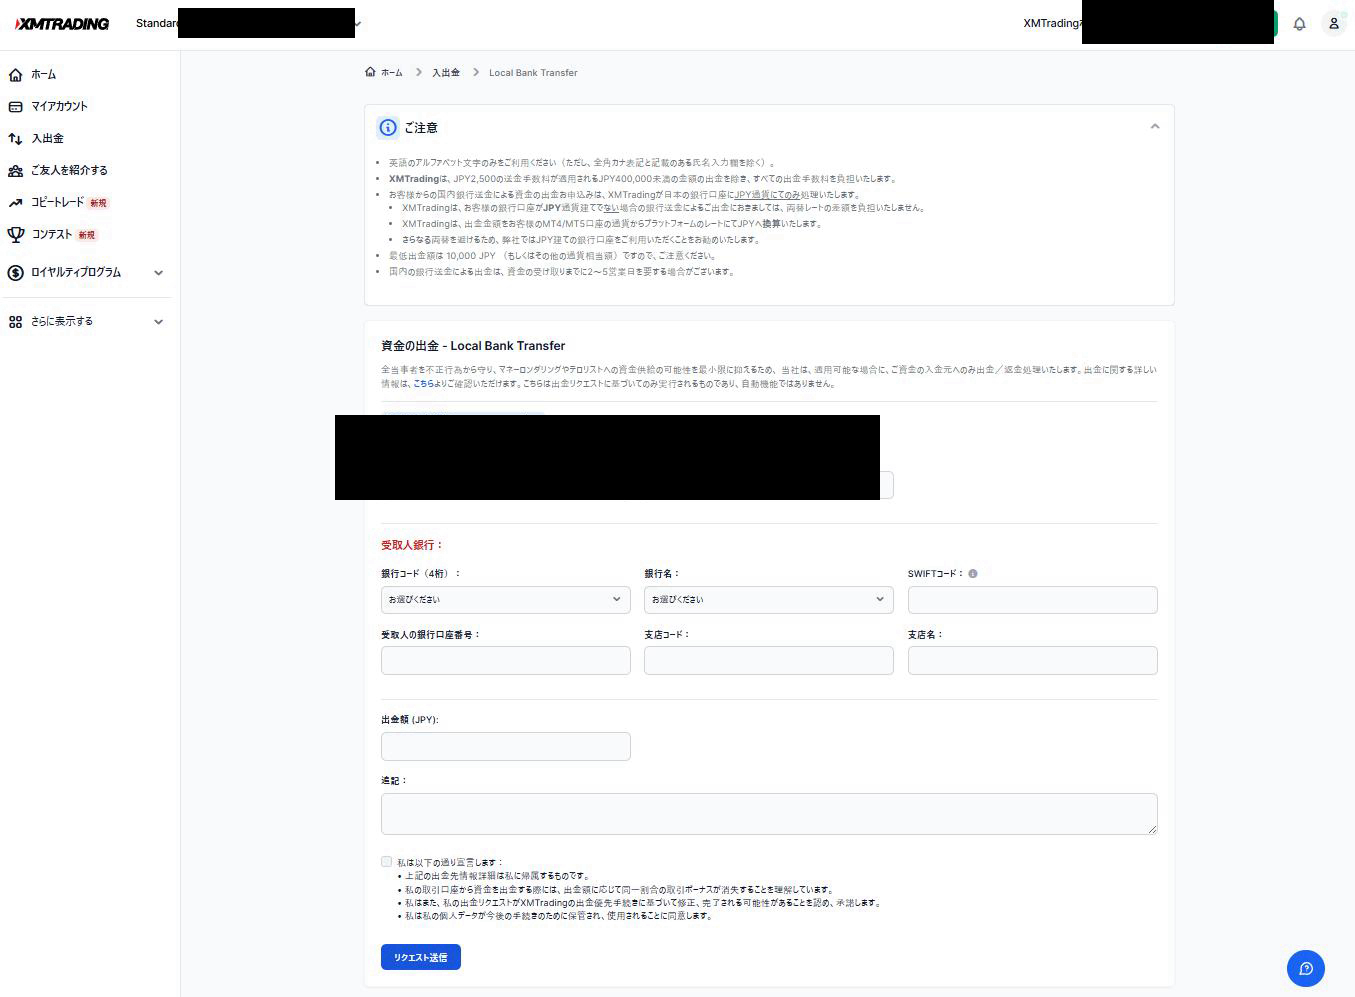
Task: Tick the declaration agreement checkbox
Action: coord(387,861)
